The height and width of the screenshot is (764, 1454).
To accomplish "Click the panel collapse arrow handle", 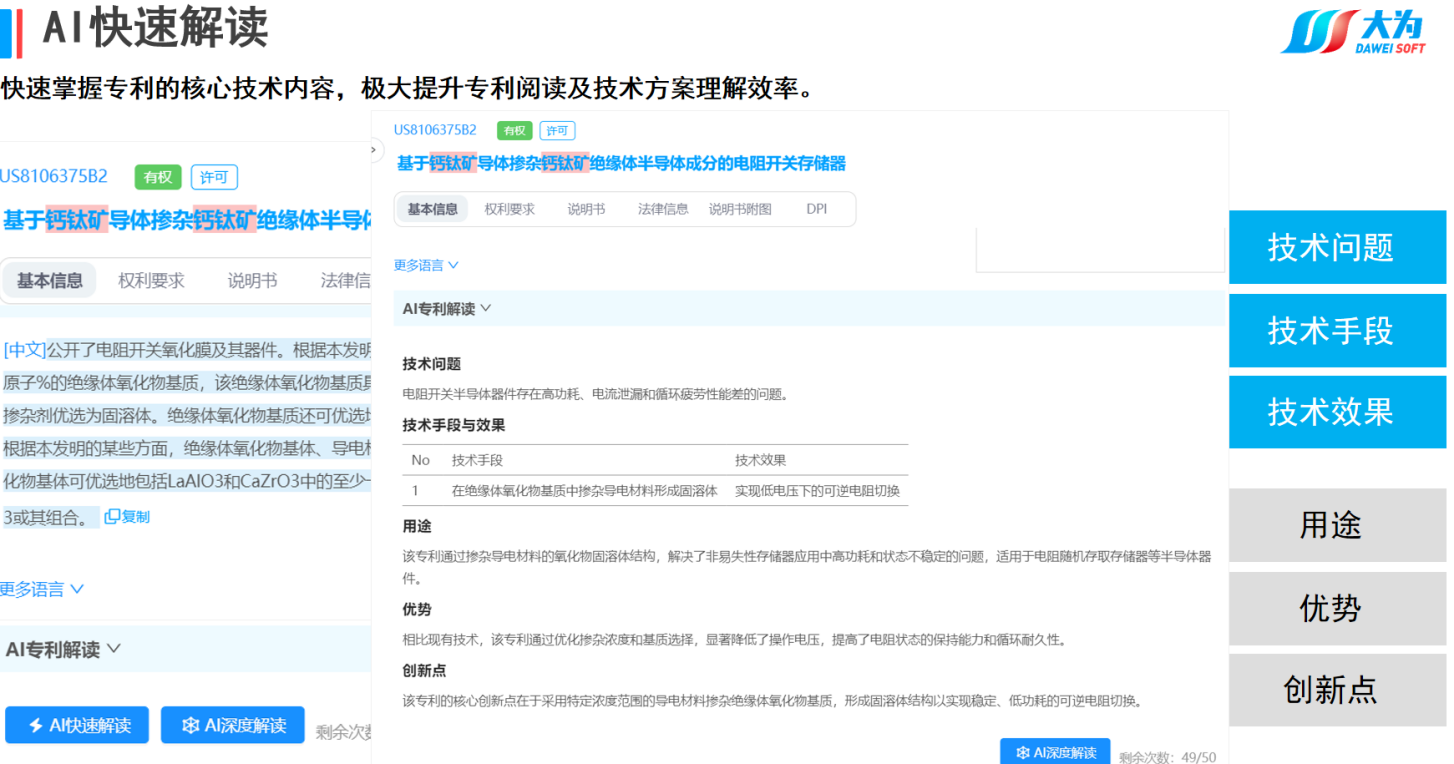I will (374, 150).
